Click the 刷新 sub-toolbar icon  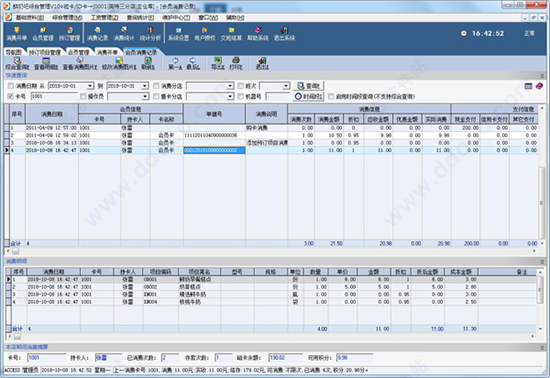point(148,63)
